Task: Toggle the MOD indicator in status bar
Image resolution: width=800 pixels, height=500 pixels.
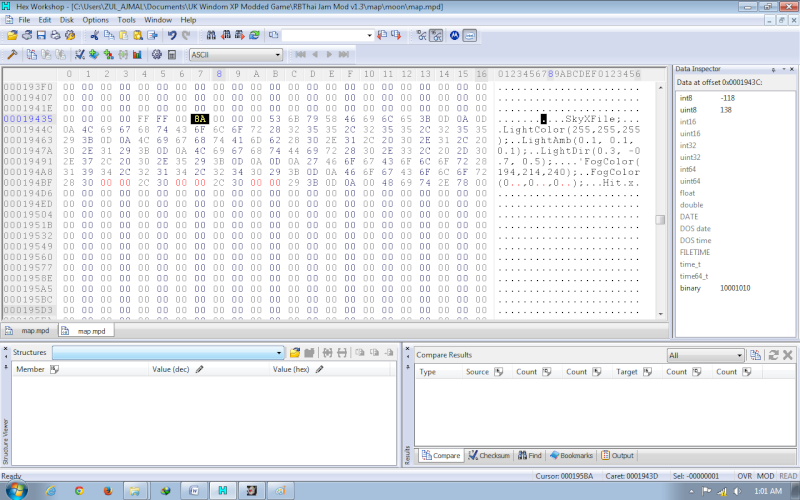Action: (765, 476)
